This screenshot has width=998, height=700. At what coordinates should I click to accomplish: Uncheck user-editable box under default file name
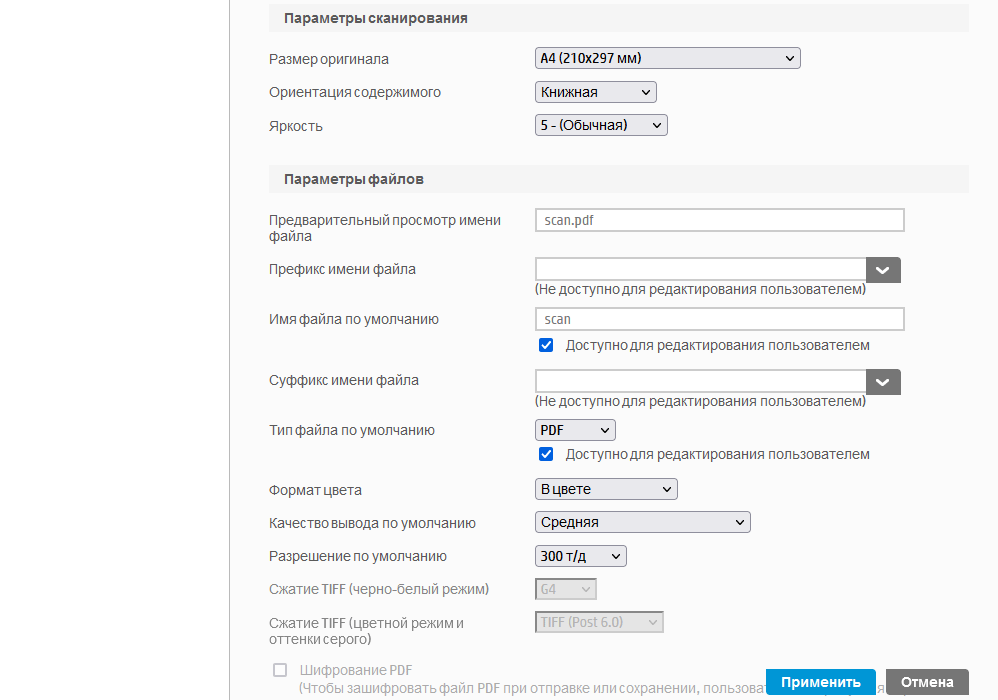coord(546,345)
